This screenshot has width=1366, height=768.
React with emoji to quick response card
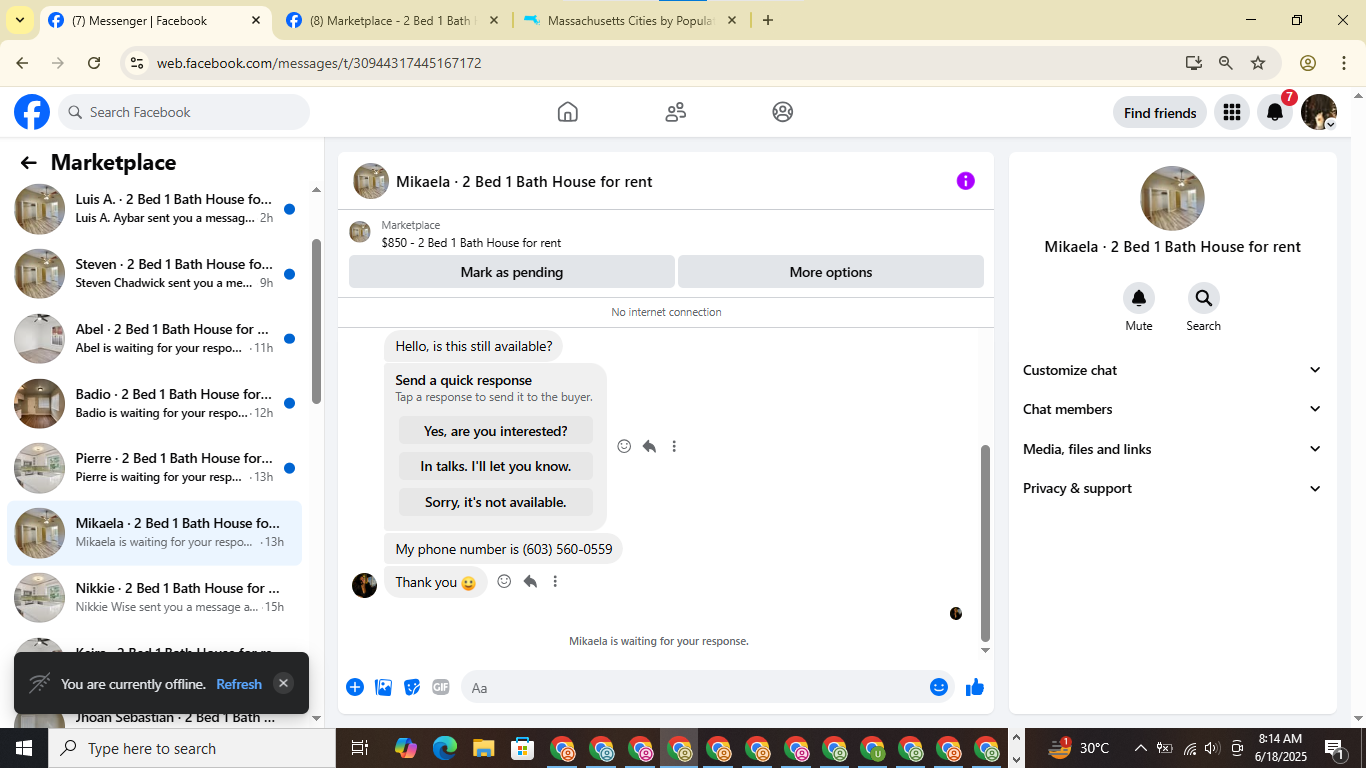pos(624,446)
